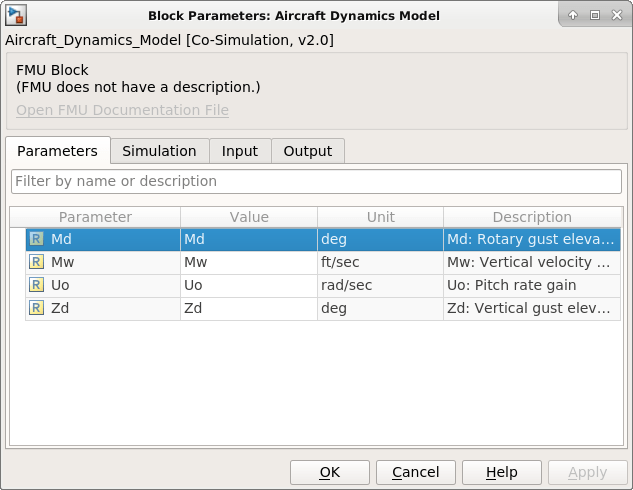Select the Parameters tab
This screenshot has height=490, width=633.
(57, 151)
